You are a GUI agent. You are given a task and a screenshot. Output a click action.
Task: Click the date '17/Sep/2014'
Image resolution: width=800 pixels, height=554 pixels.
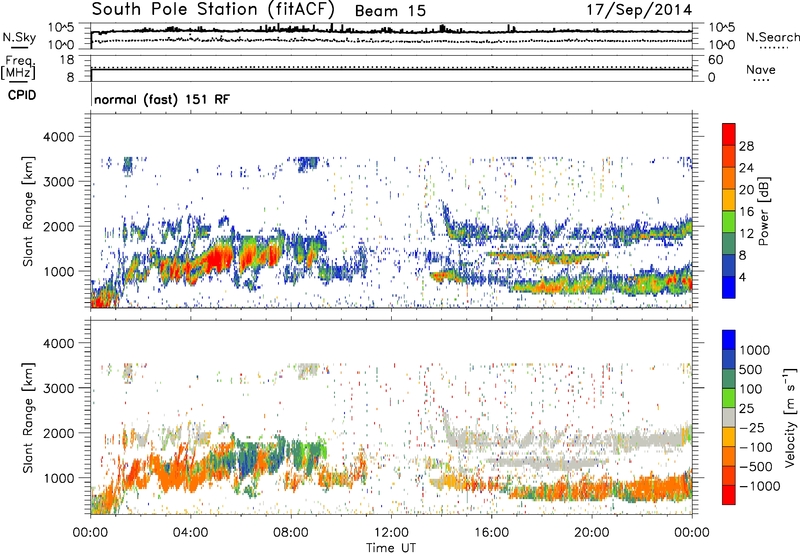[639, 9]
